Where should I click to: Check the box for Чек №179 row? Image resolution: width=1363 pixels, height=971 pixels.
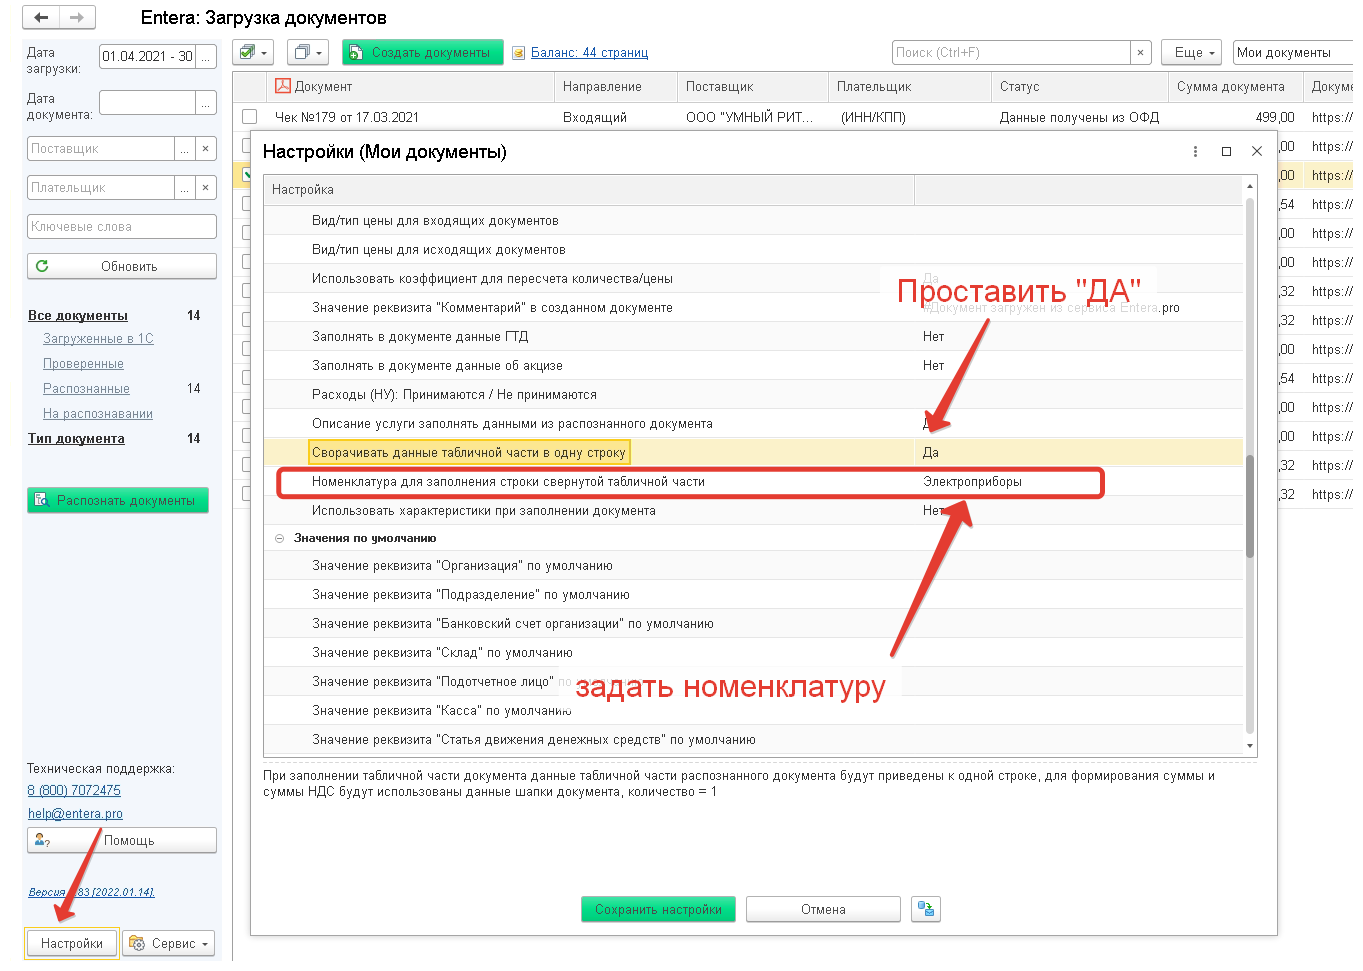pos(250,117)
